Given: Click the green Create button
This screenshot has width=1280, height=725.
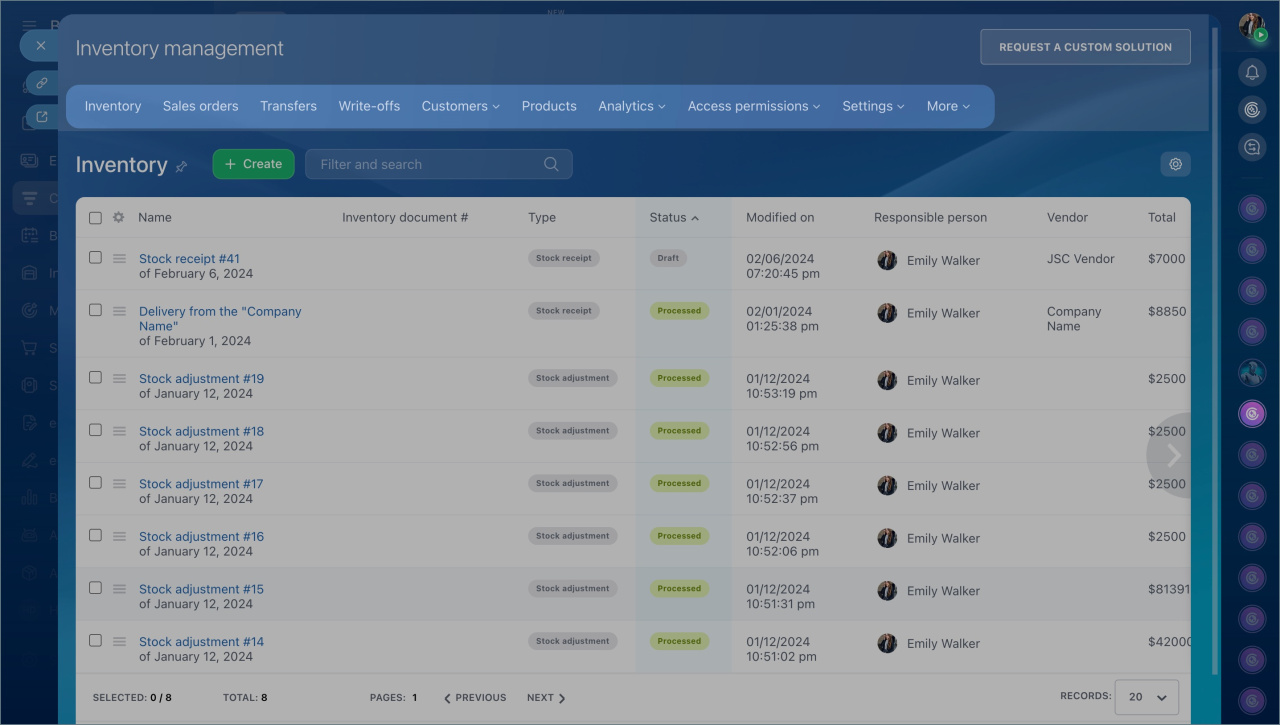Looking at the screenshot, I should 253,164.
